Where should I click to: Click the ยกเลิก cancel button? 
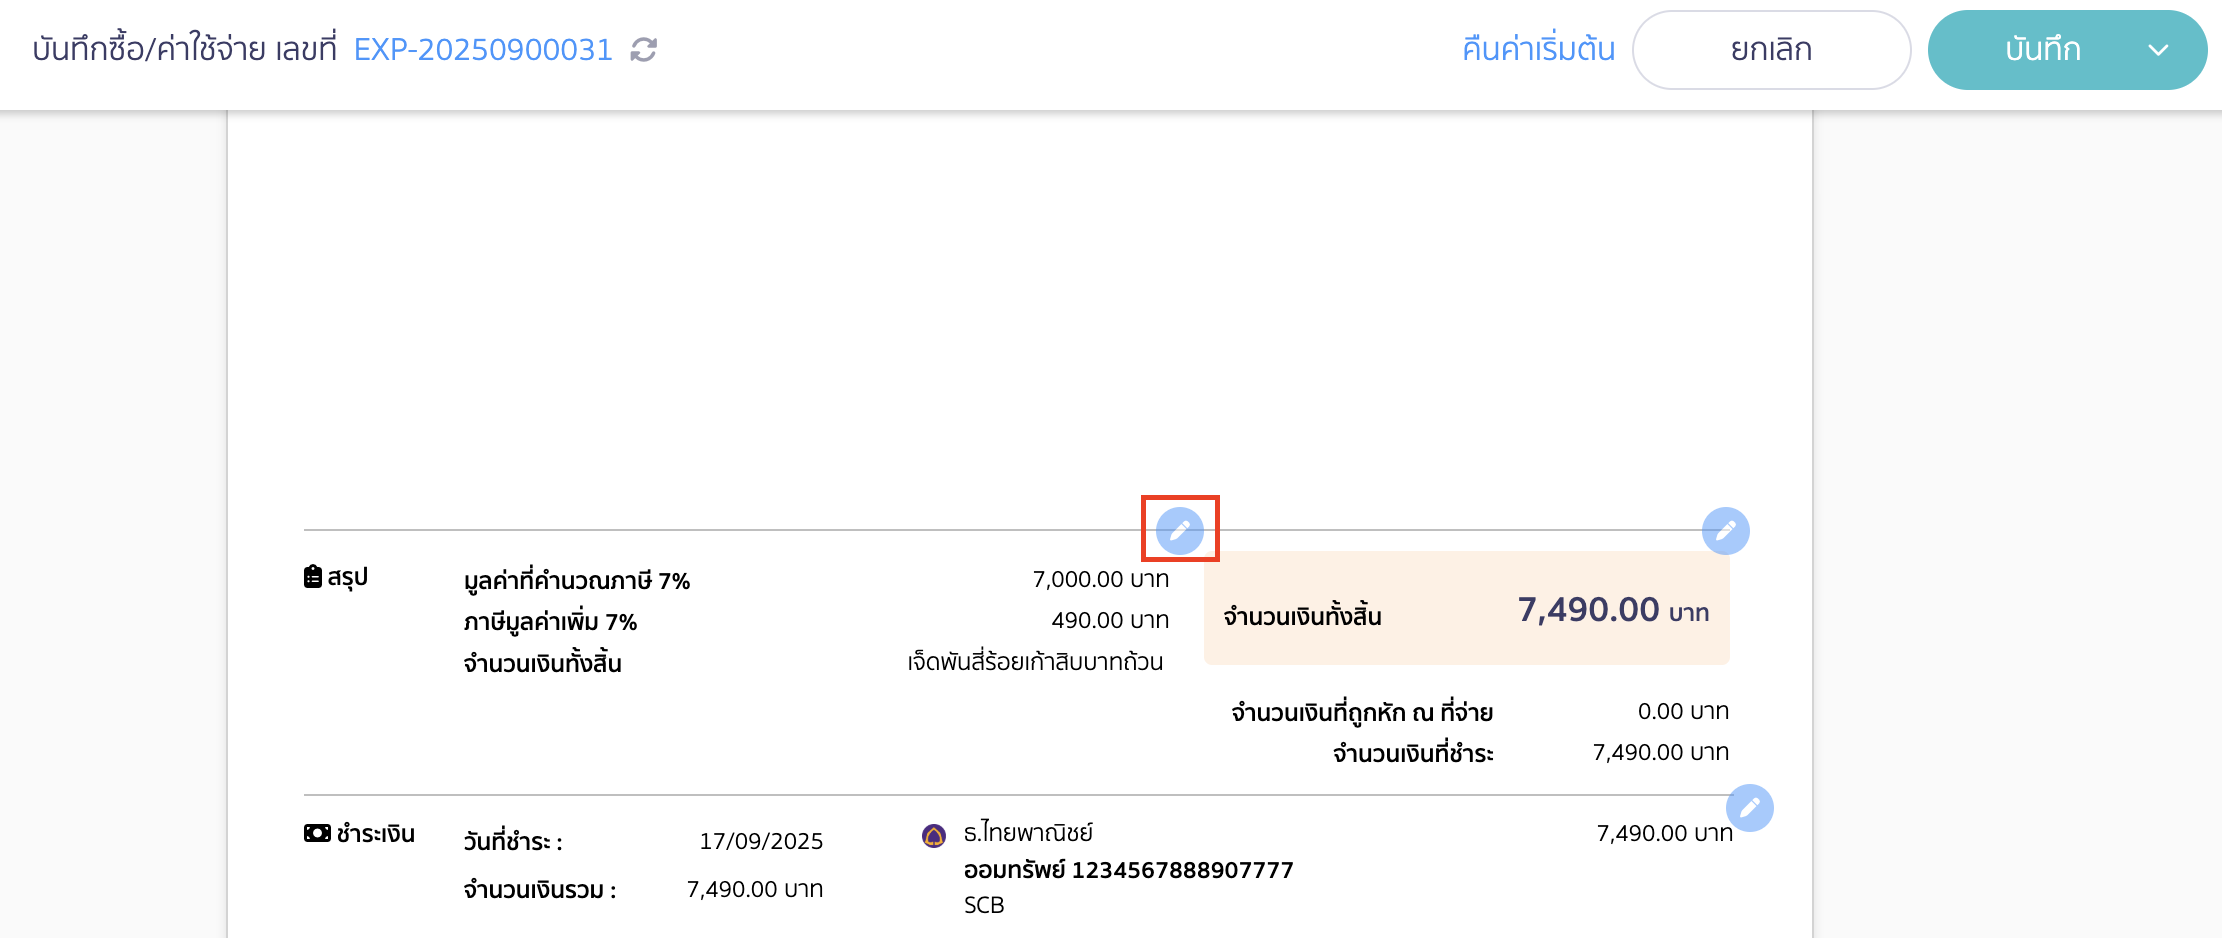coord(1771,50)
